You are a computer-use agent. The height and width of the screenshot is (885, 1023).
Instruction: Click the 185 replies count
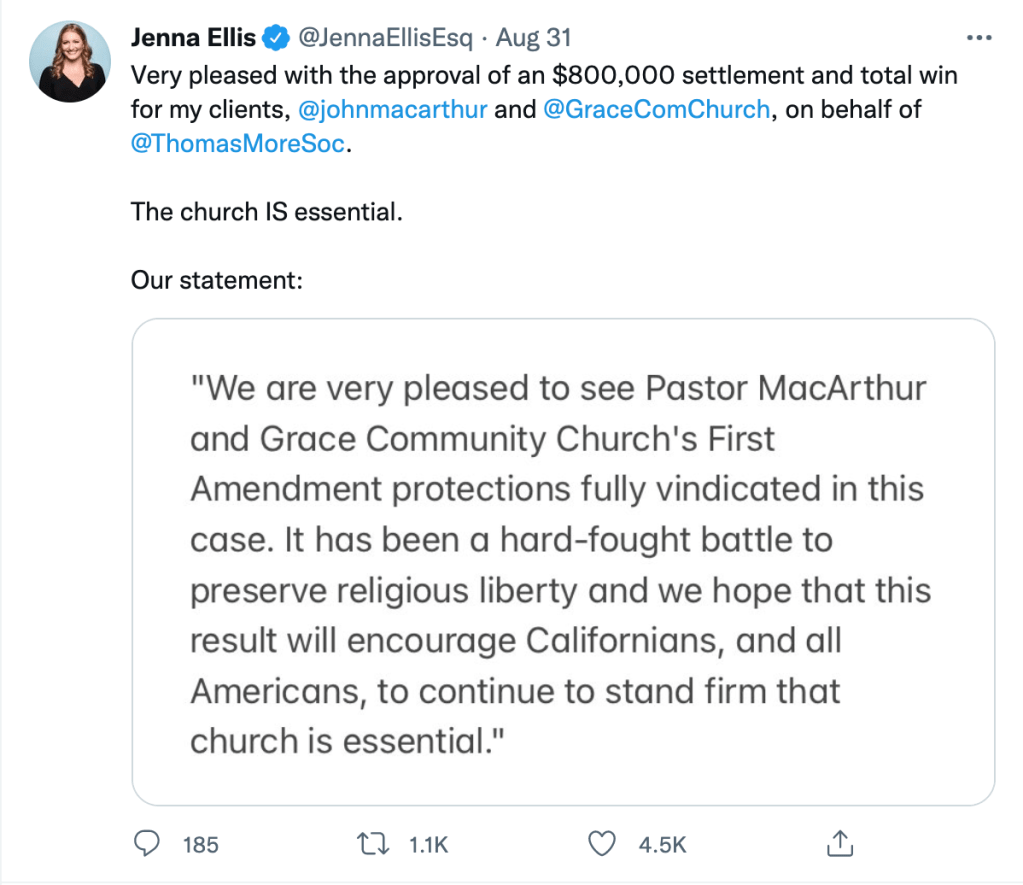[x=200, y=845]
